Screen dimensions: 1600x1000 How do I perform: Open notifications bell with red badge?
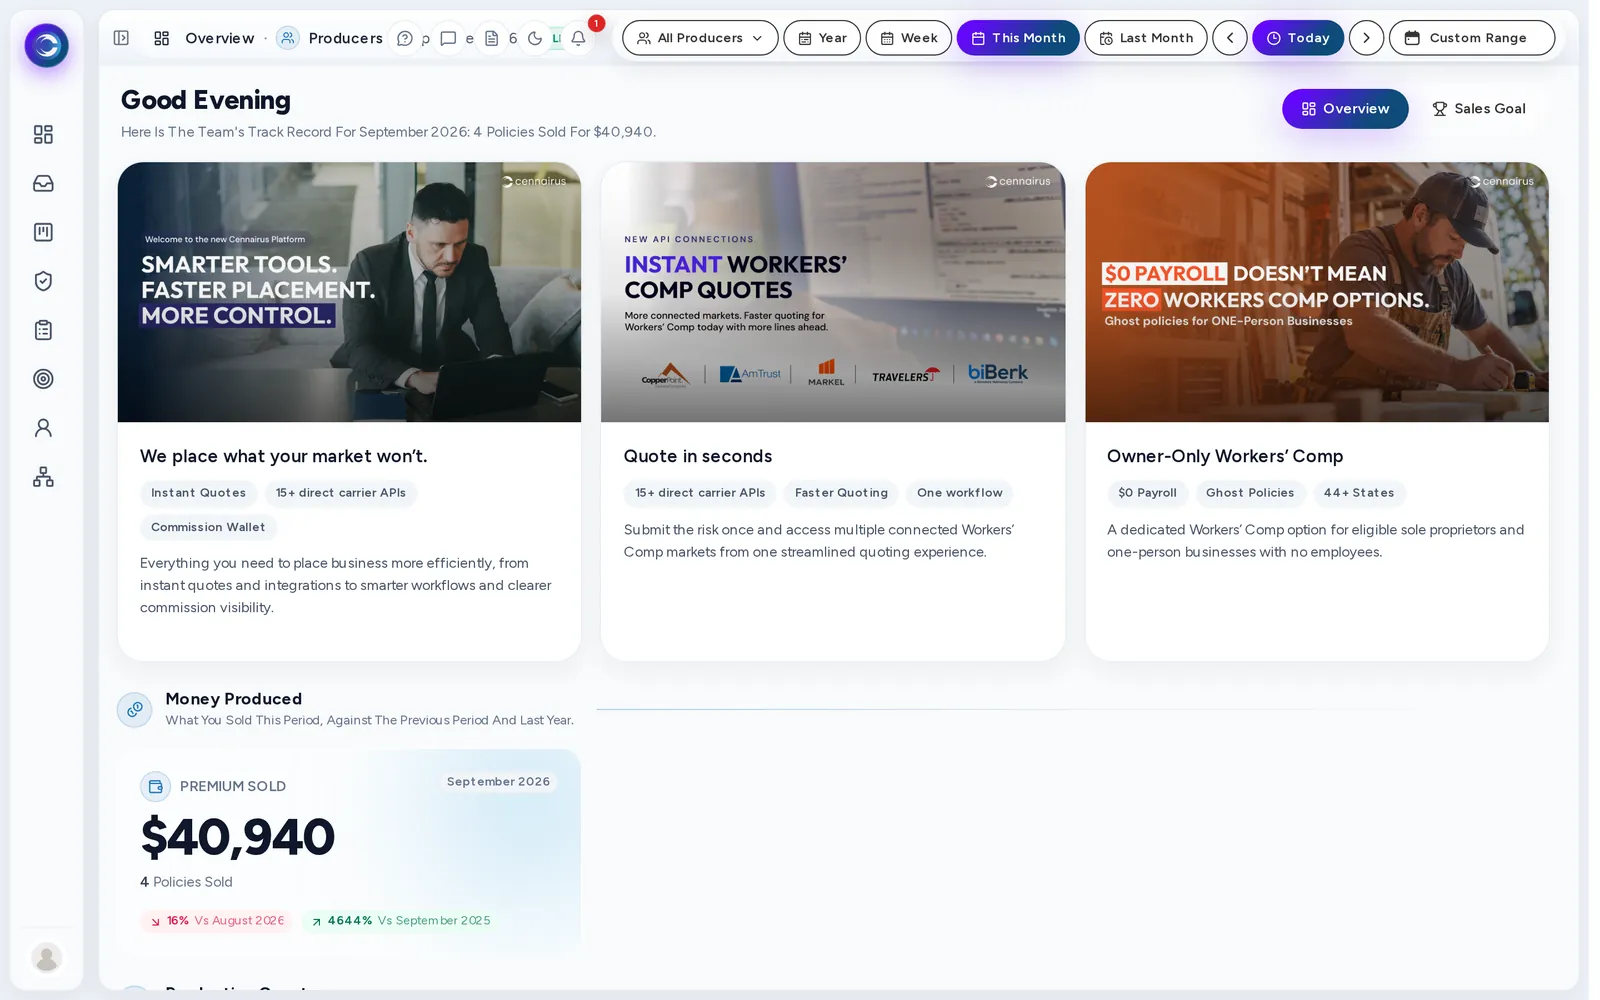(x=579, y=38)
